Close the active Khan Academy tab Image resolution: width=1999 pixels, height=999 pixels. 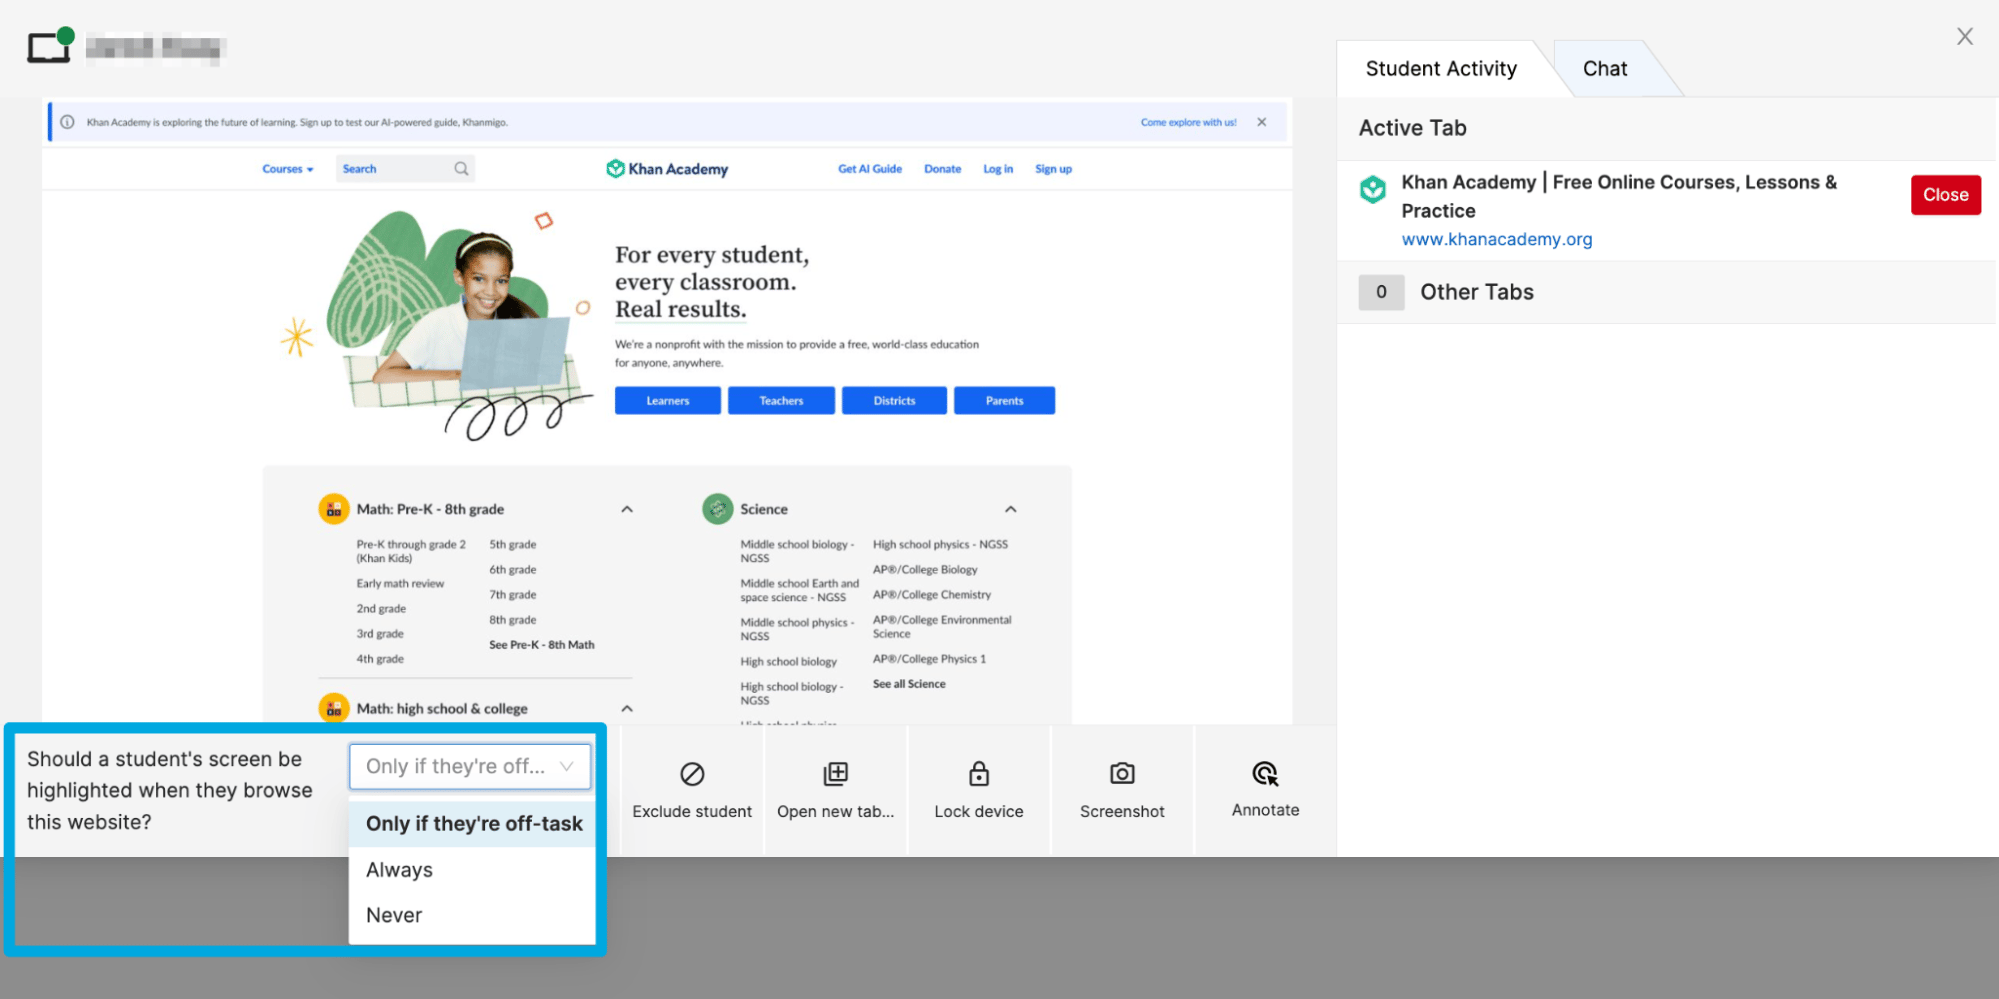(1945, 195)
